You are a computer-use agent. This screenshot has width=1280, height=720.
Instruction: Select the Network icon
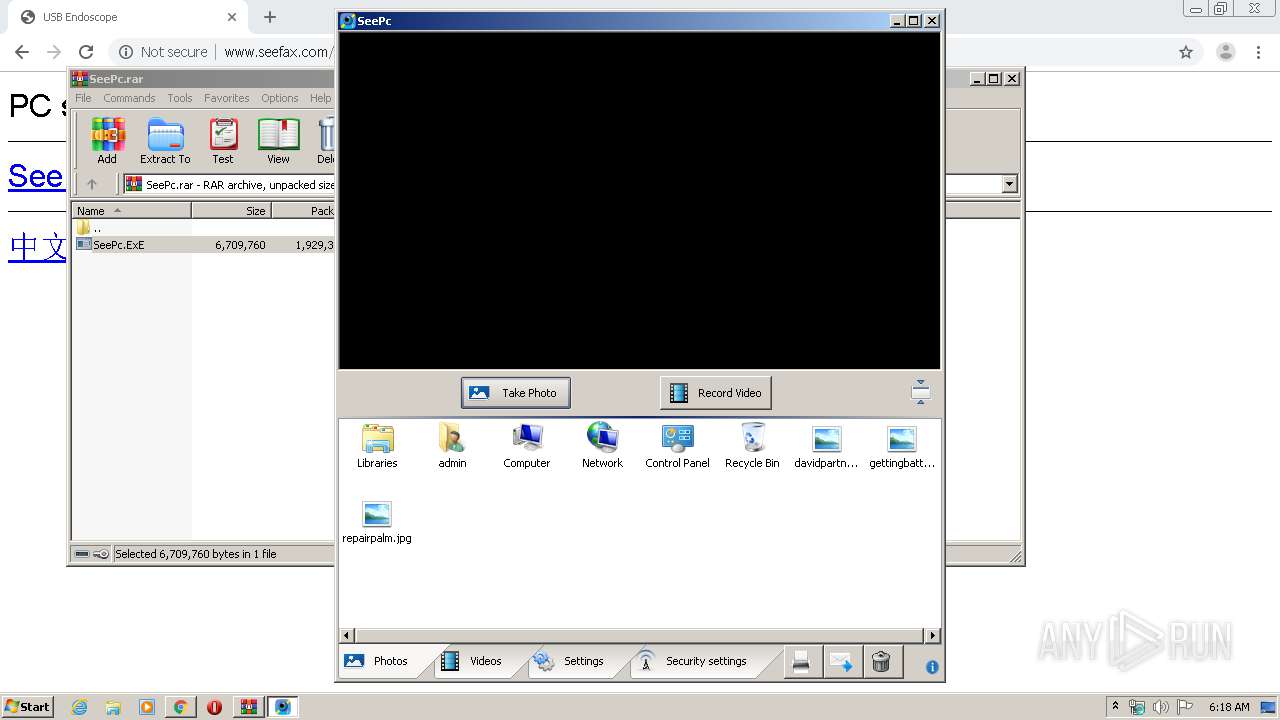point(602,446)
